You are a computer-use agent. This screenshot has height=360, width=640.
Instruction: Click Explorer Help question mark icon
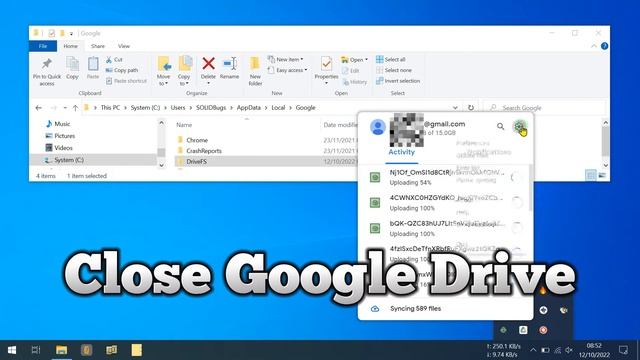[x=604, y=46]
